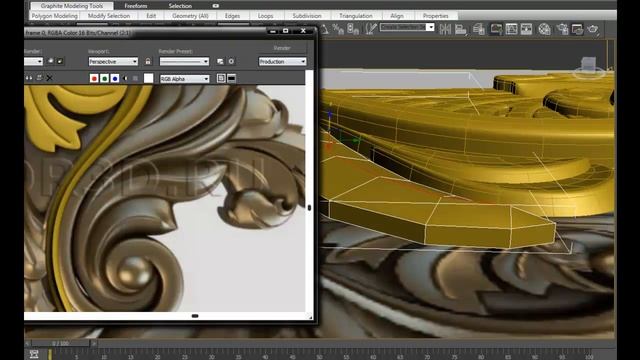Click the percent snap toggle icon
640x360 pixels.
(x=338, y=29)
